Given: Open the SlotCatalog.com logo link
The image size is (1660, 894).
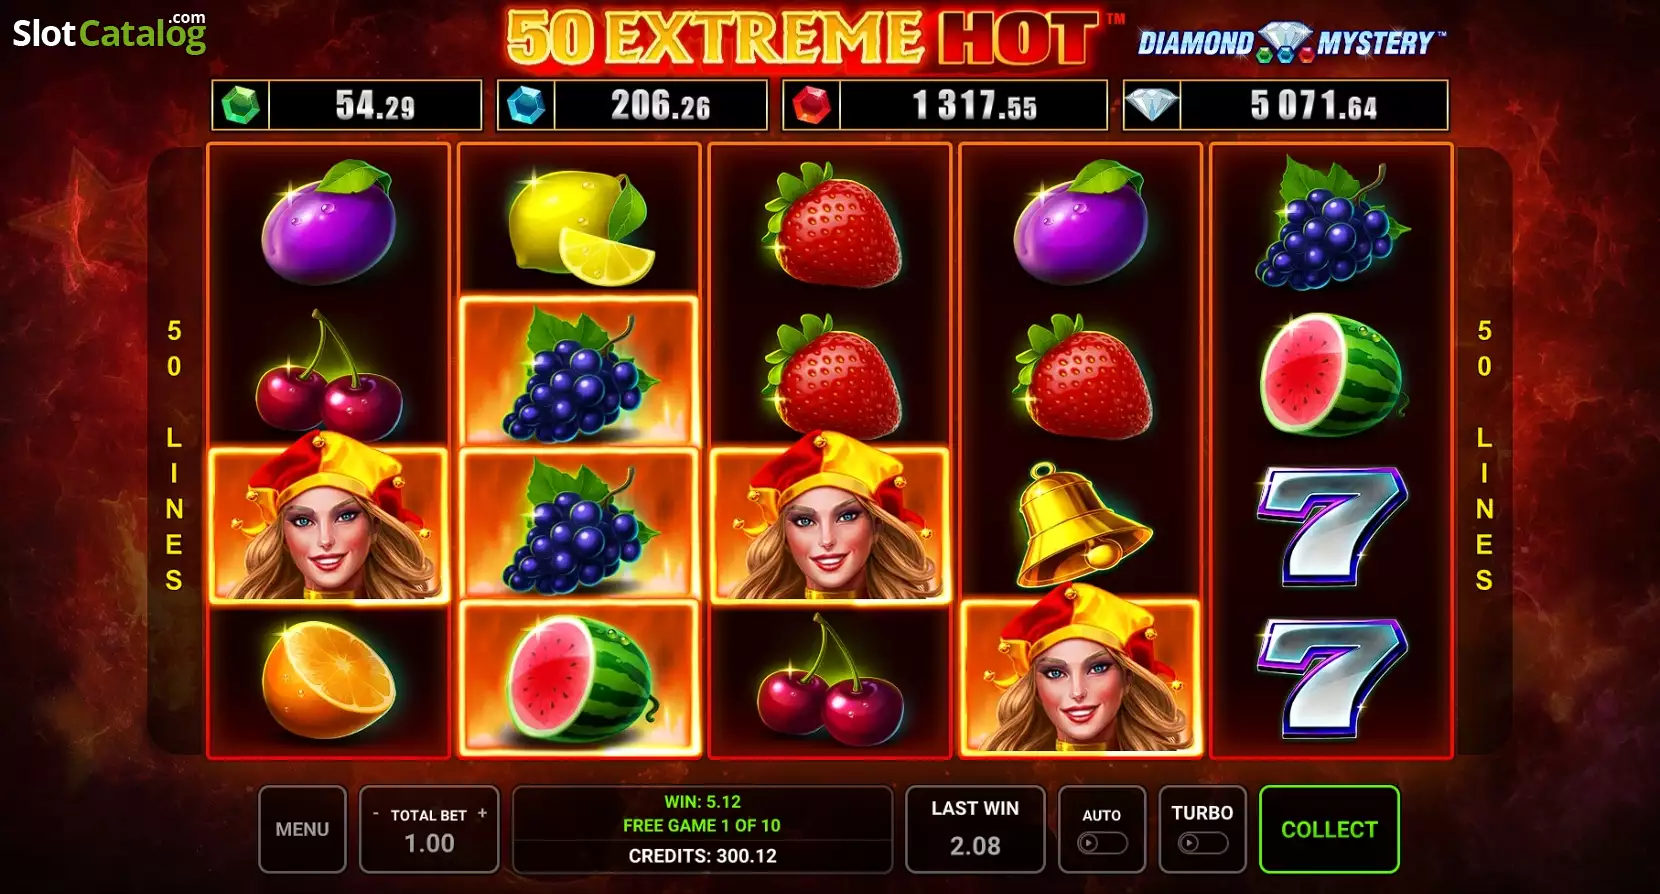Looking at the screenshot, I should [109, 32].
